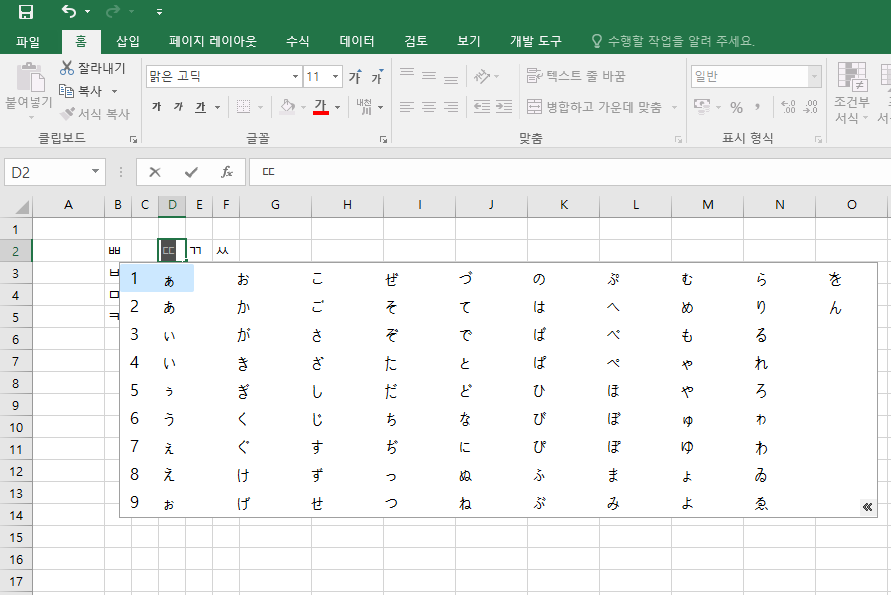Click the red font color button
This screenshot has width=891, height=595.
[321, 106]
